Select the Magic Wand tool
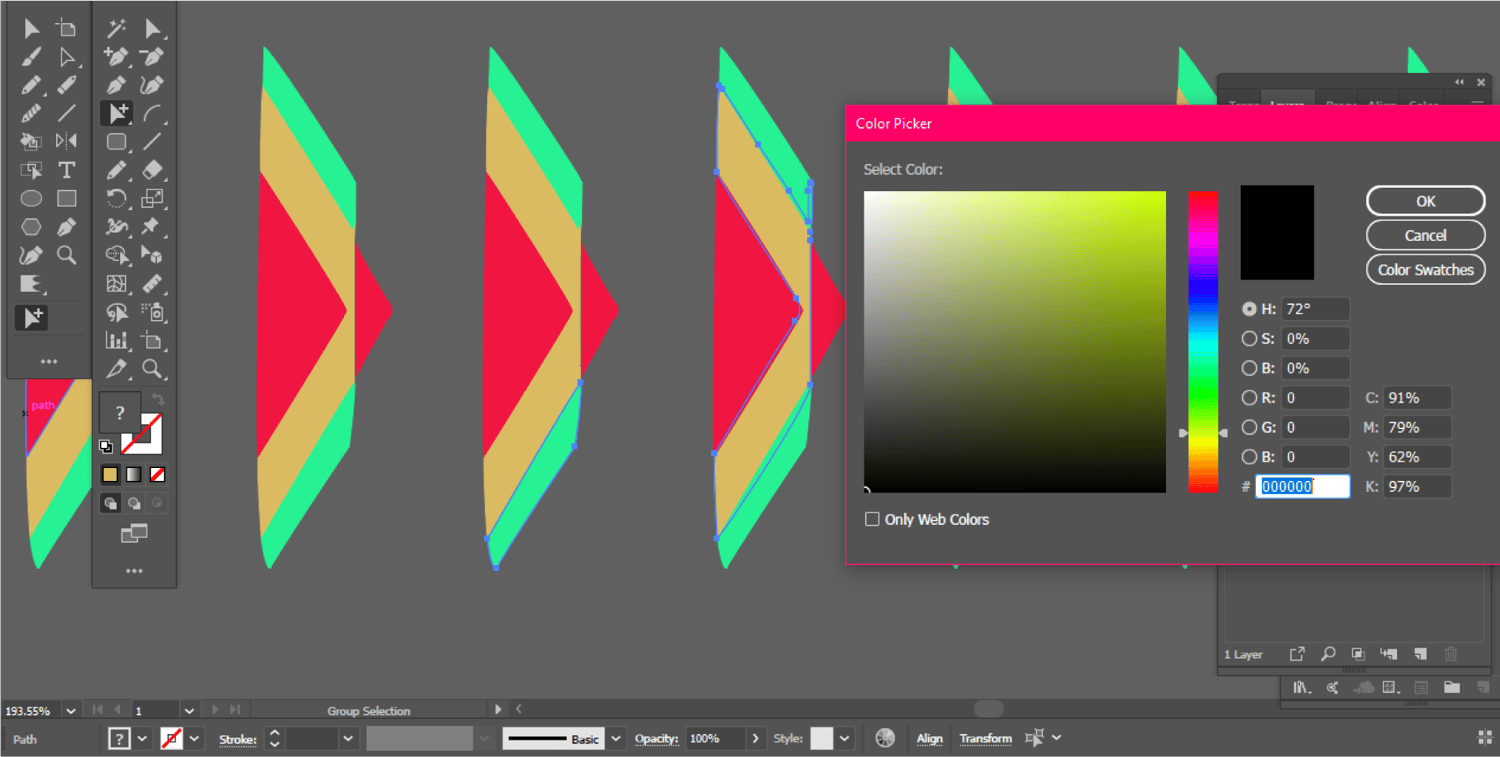The height and width of the screenshot is (757, 1500). pos(116,28)
